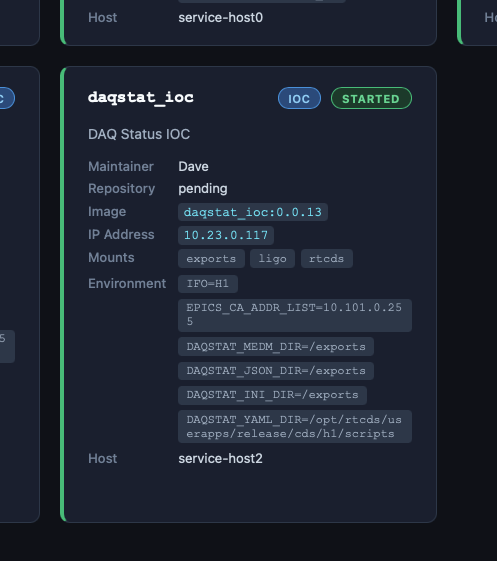Click the Mounts field label
The height and width of the screenshot is (561, 497).
pyautogui.click(x=111, y=258)
